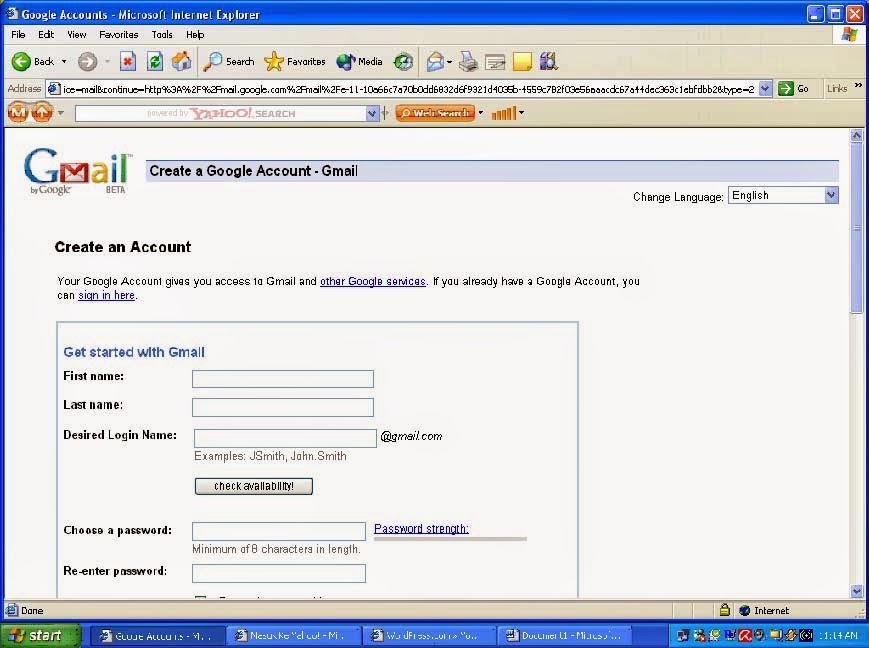Click the orange M toolbar logo

(x=18, y=113)
